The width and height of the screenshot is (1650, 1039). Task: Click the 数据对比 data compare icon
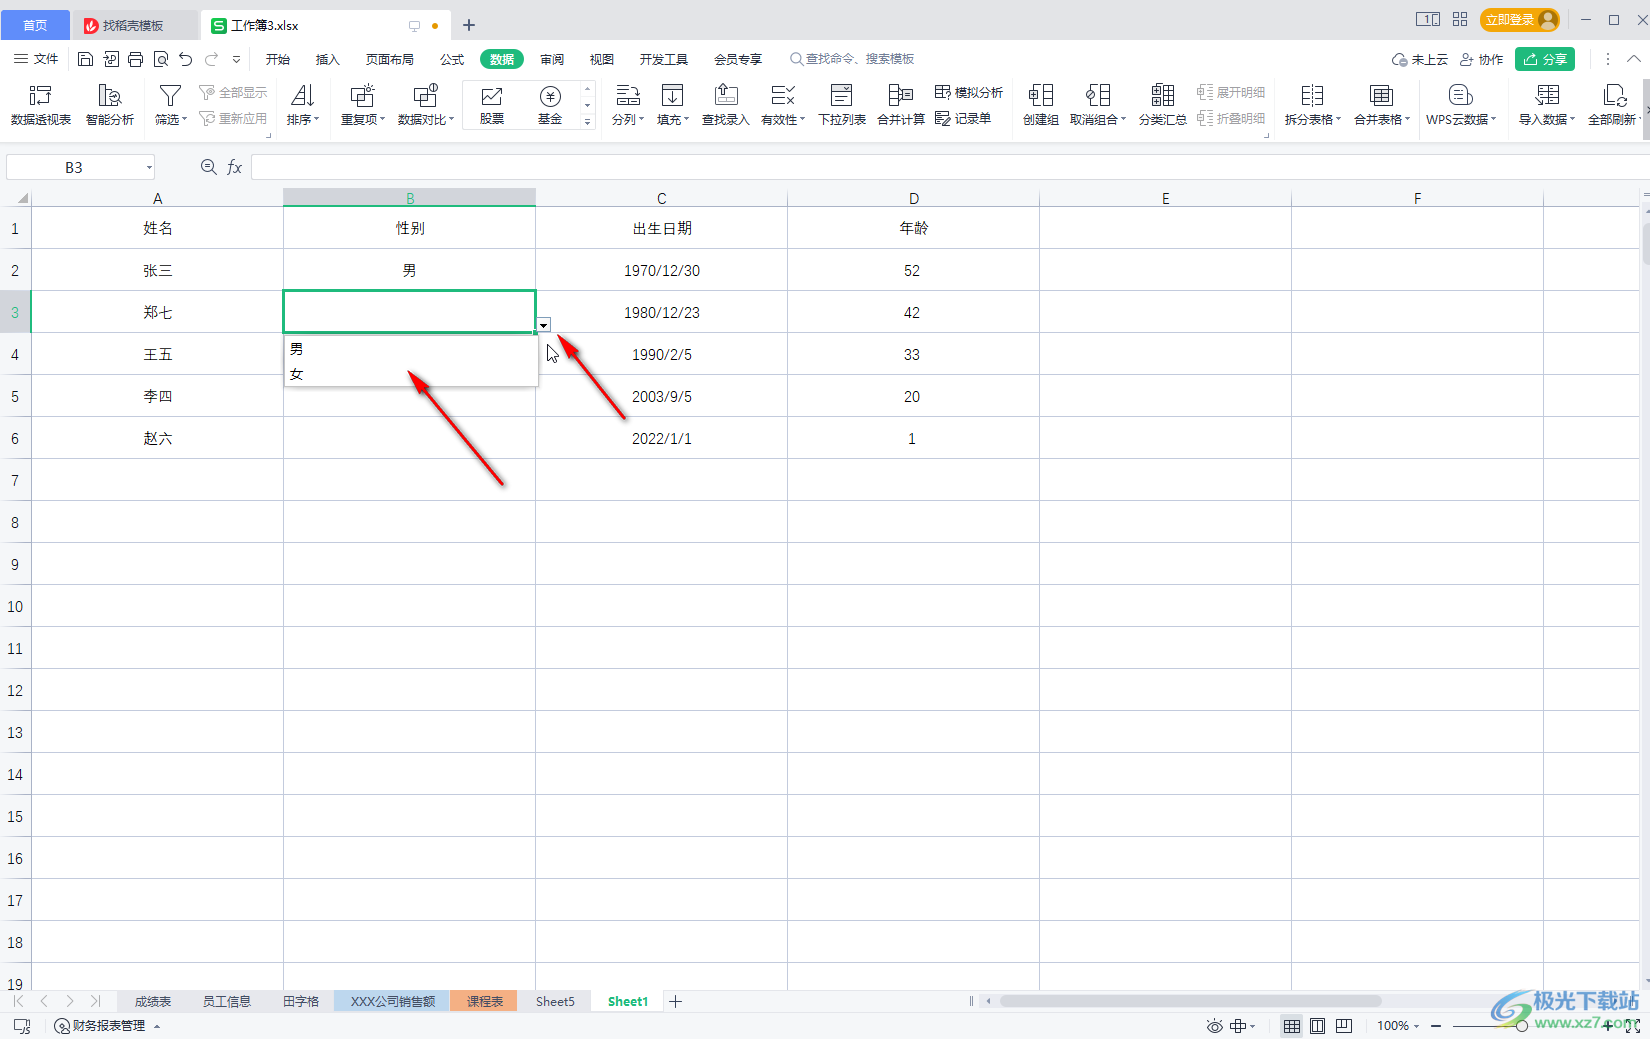coord(426,95)
